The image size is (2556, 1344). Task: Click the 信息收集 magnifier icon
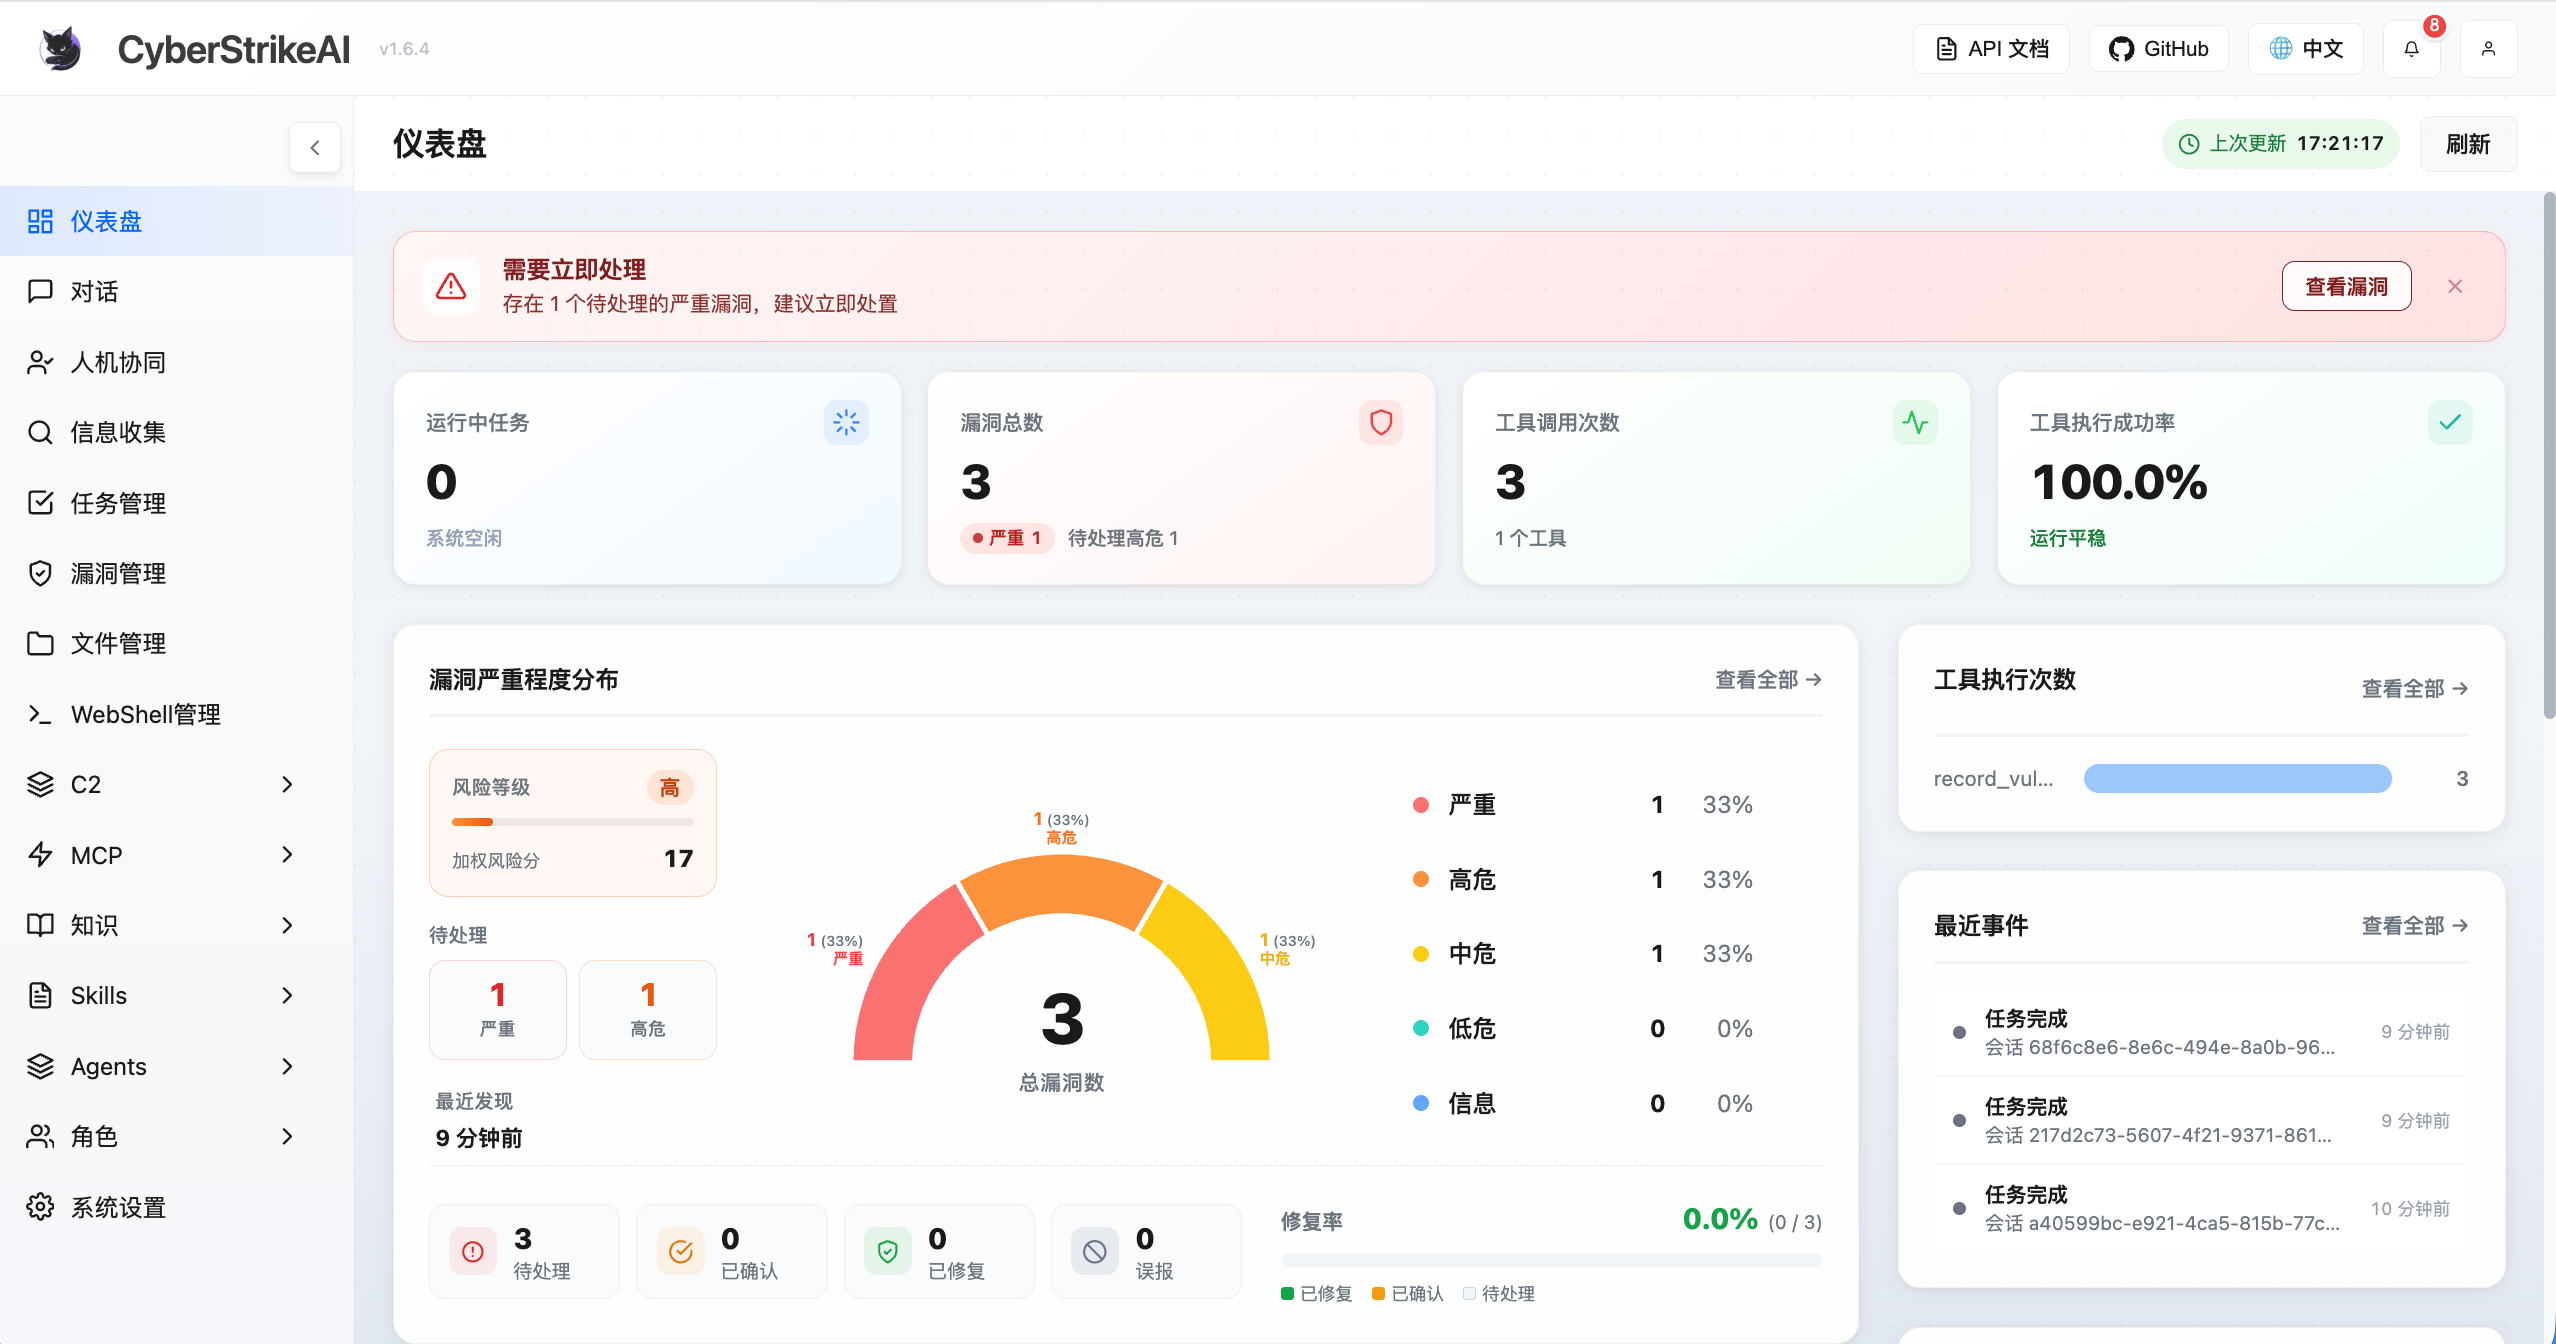coord(40,432)
